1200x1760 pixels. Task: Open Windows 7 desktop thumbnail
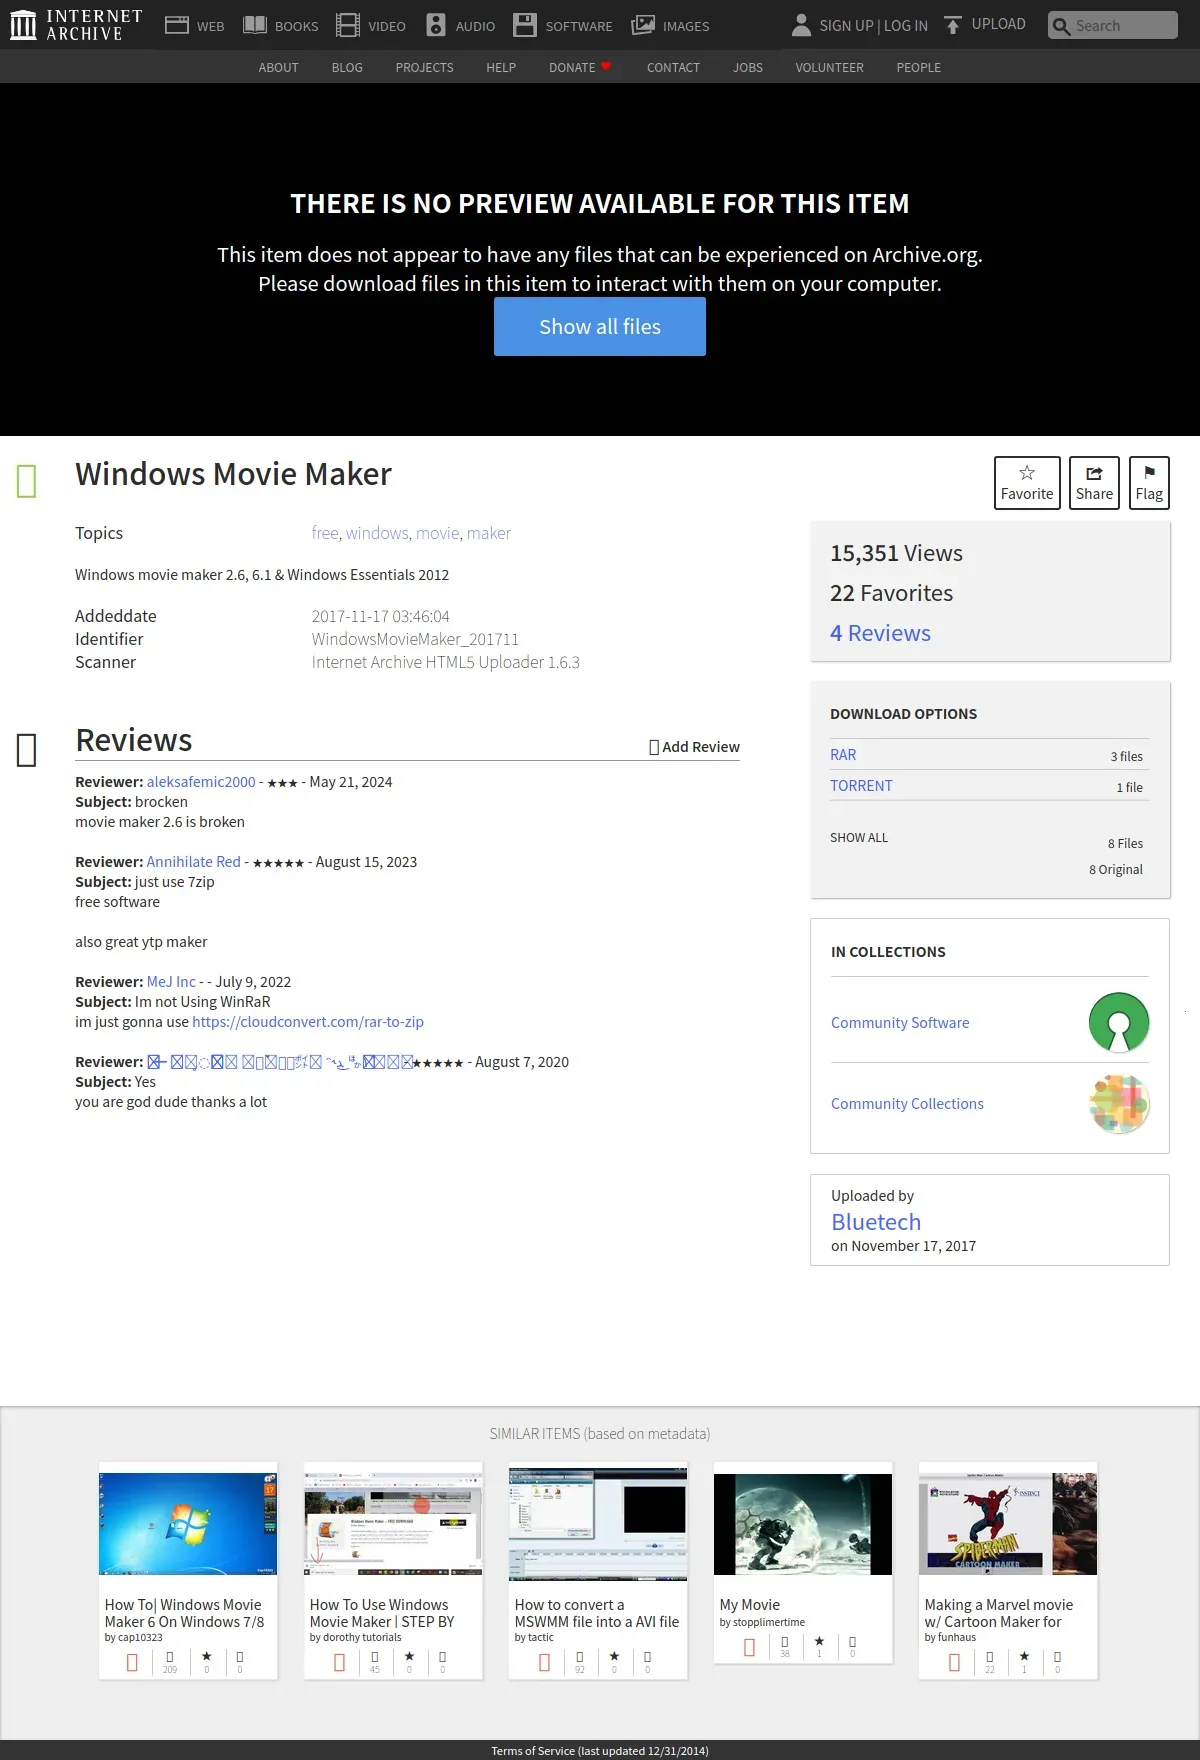(x=188, y=1523)
